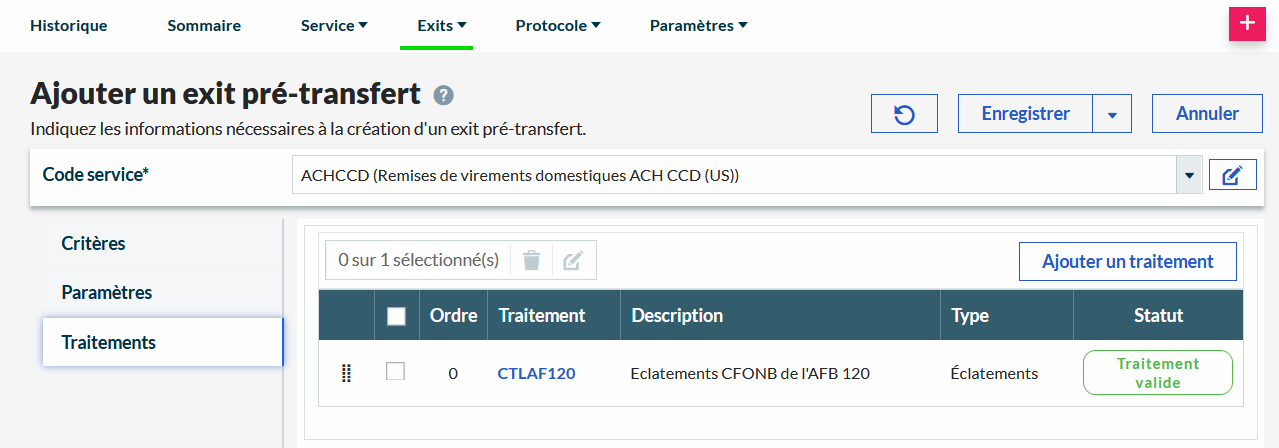Toggle the select-all checkbox in table header
The width and height of the screenshot is (1279, 448).
pos(396,316)
